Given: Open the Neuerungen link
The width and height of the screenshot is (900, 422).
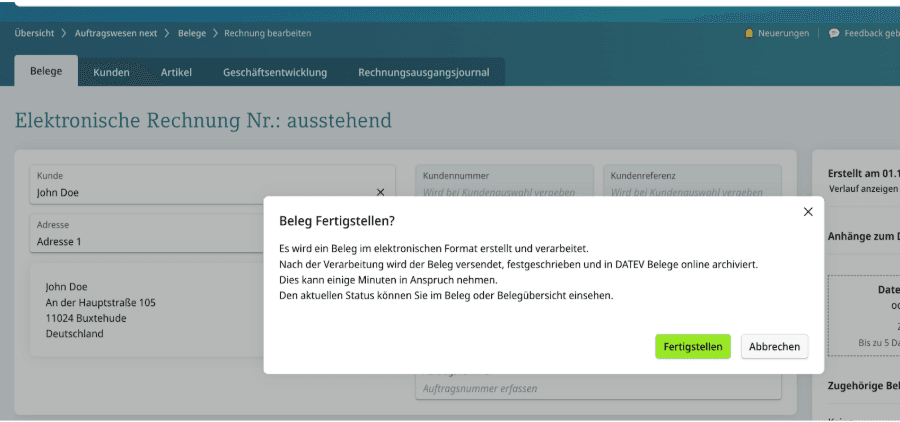Looking at the screenshot, I should coord(783,33).
